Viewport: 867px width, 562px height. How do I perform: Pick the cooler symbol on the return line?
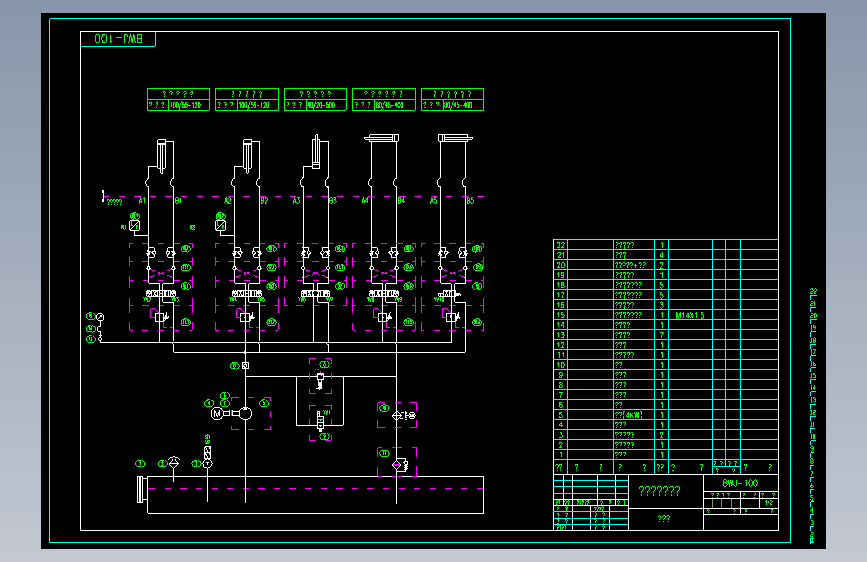(x=404, y=415)
